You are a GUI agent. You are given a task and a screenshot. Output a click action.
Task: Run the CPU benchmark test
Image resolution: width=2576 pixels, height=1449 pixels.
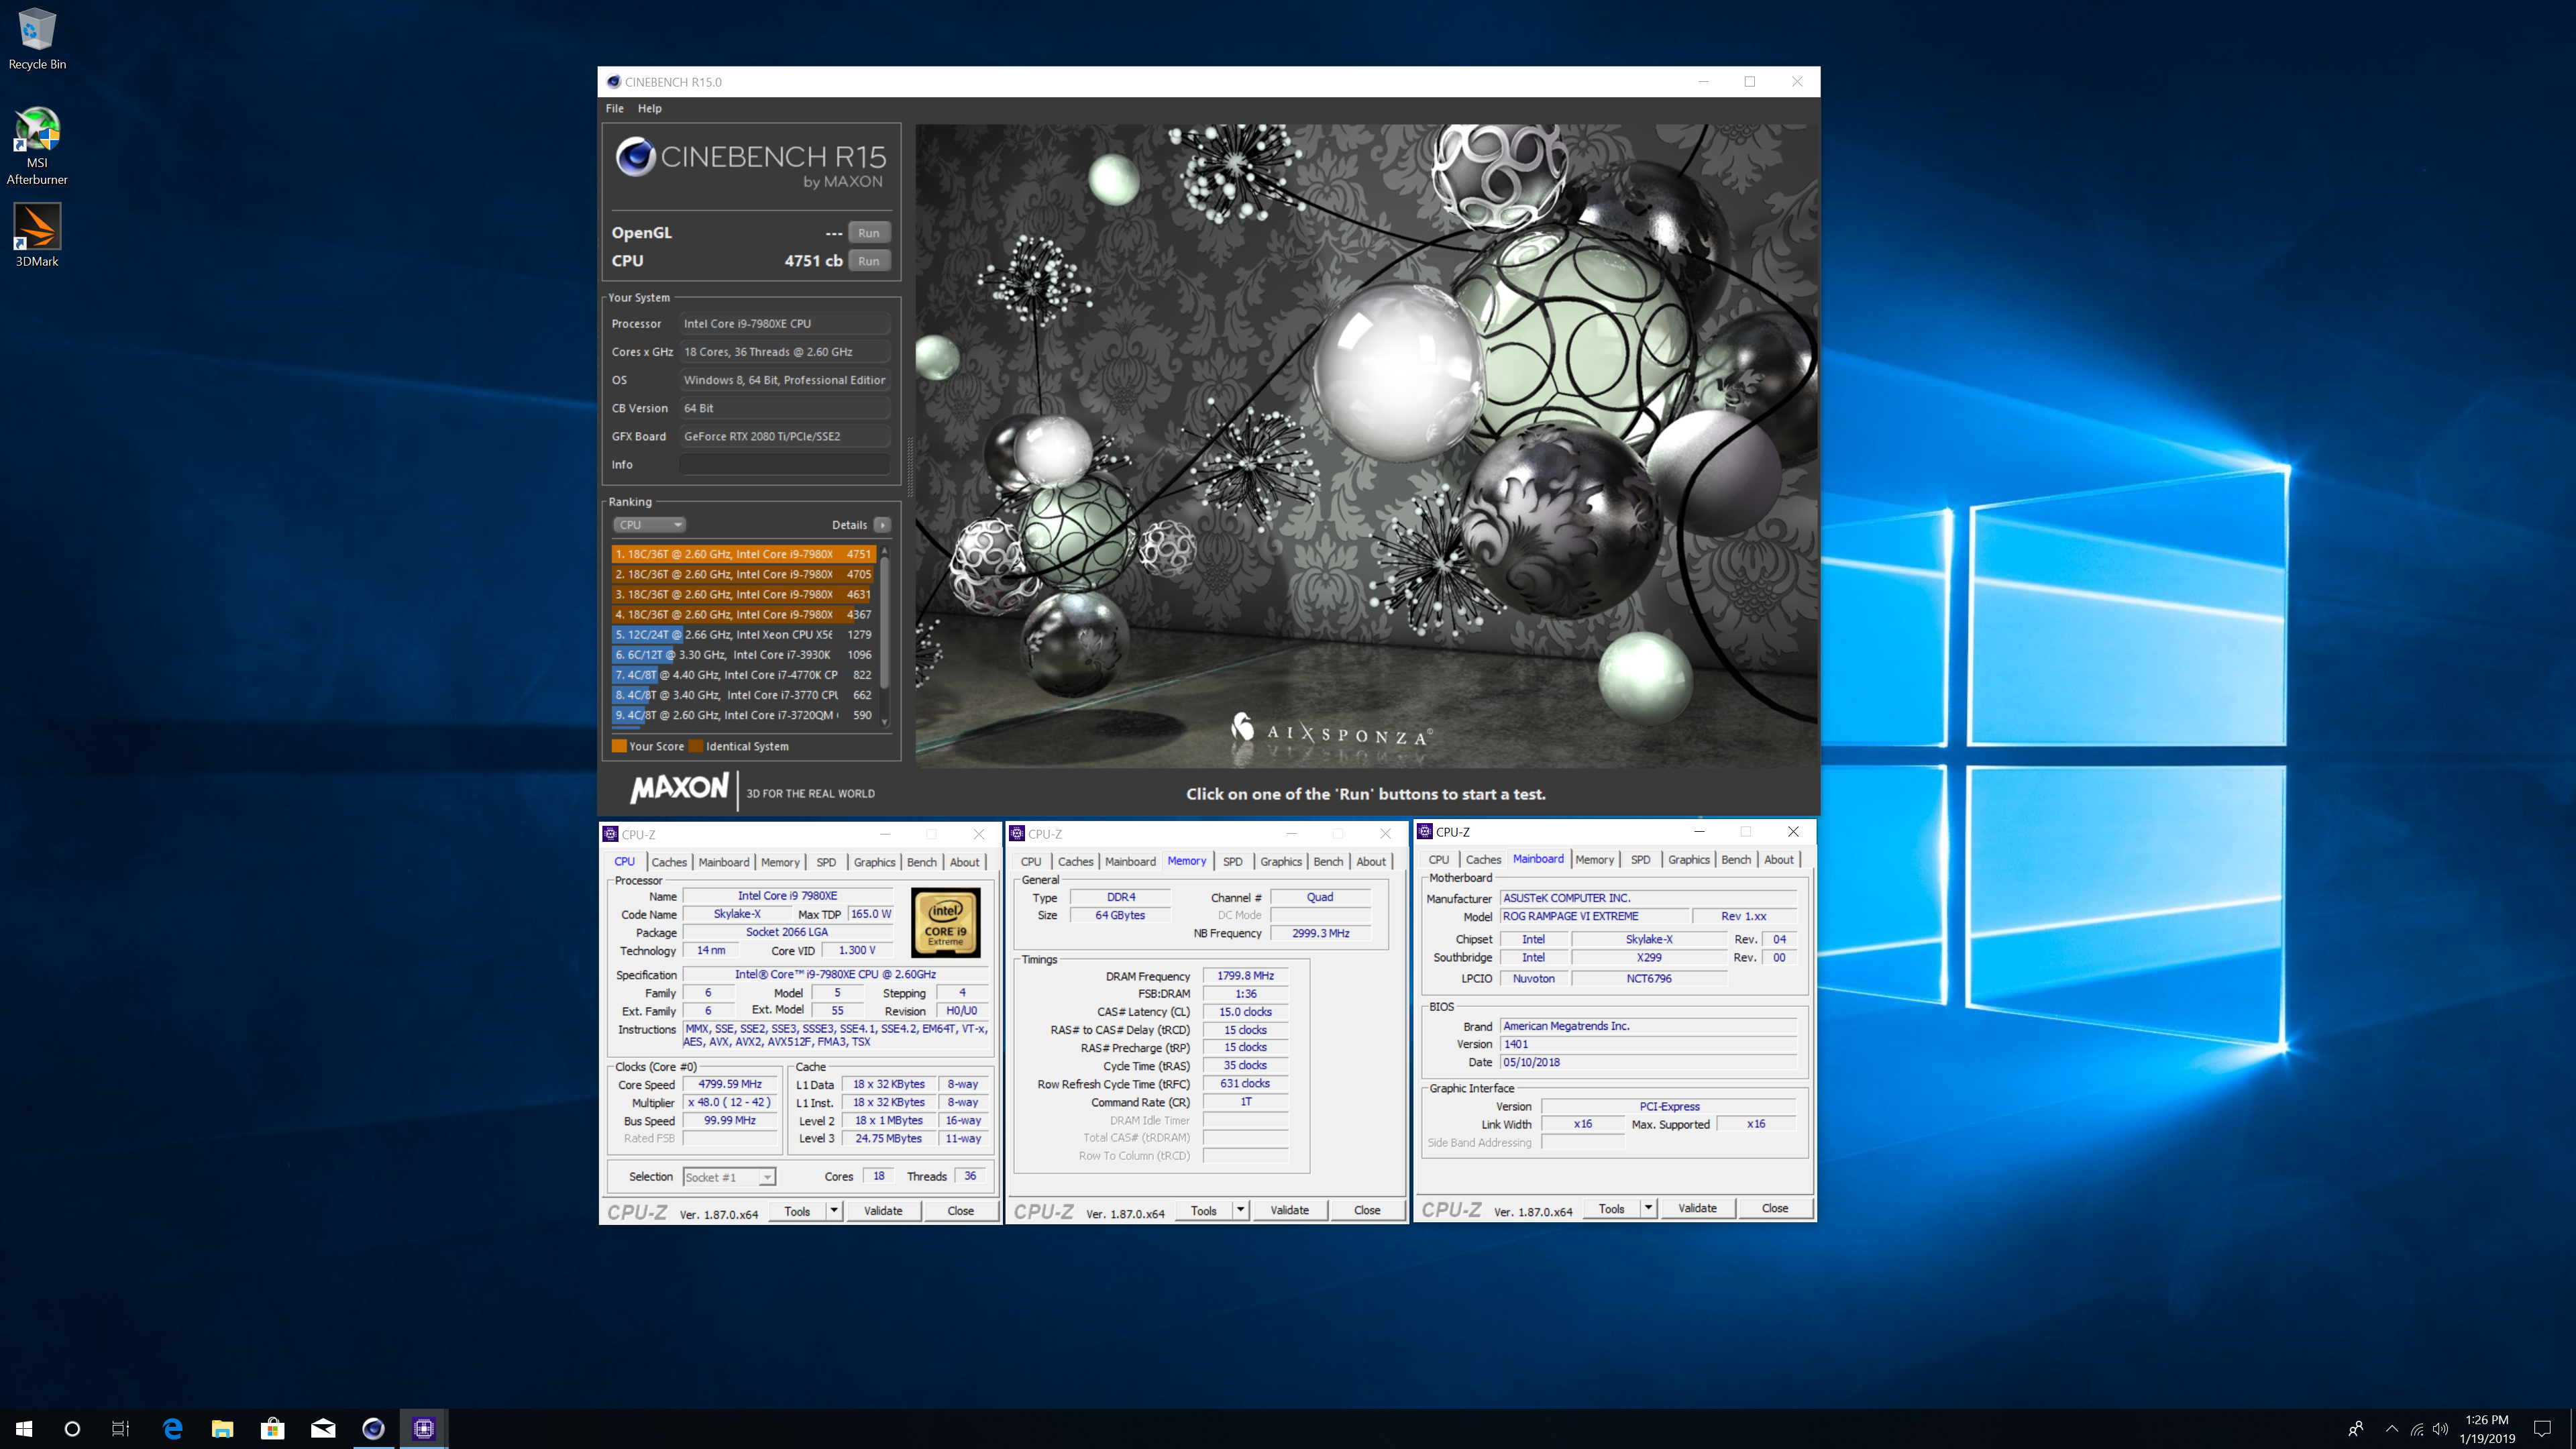click(868, 260)
